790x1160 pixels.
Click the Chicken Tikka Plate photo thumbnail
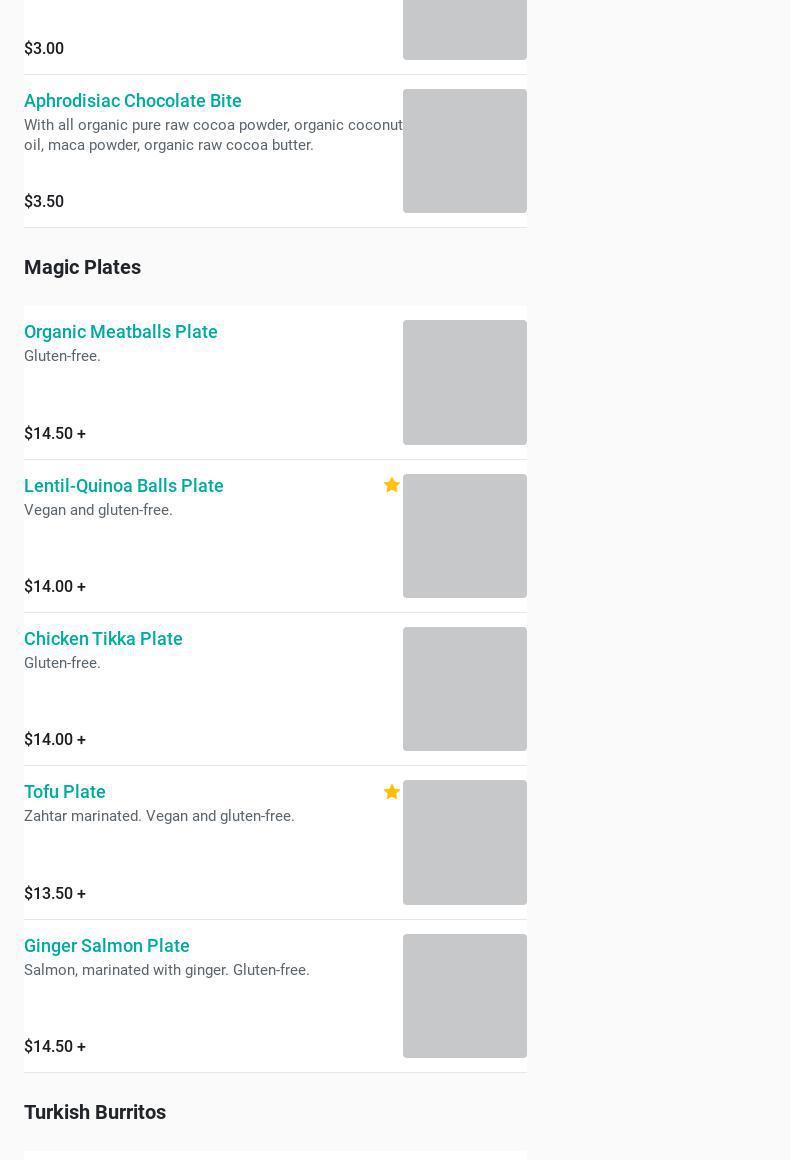coord(465,689)
